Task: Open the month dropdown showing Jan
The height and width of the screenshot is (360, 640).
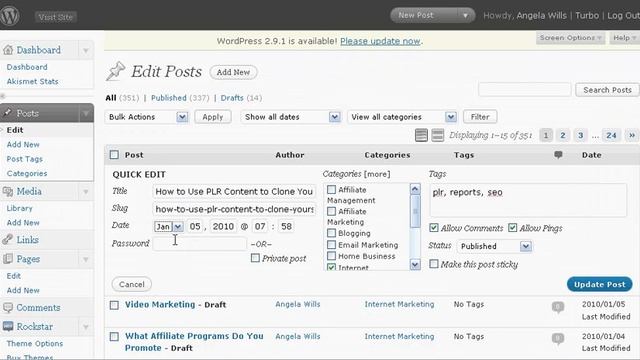Action: [x=169, y=227]
